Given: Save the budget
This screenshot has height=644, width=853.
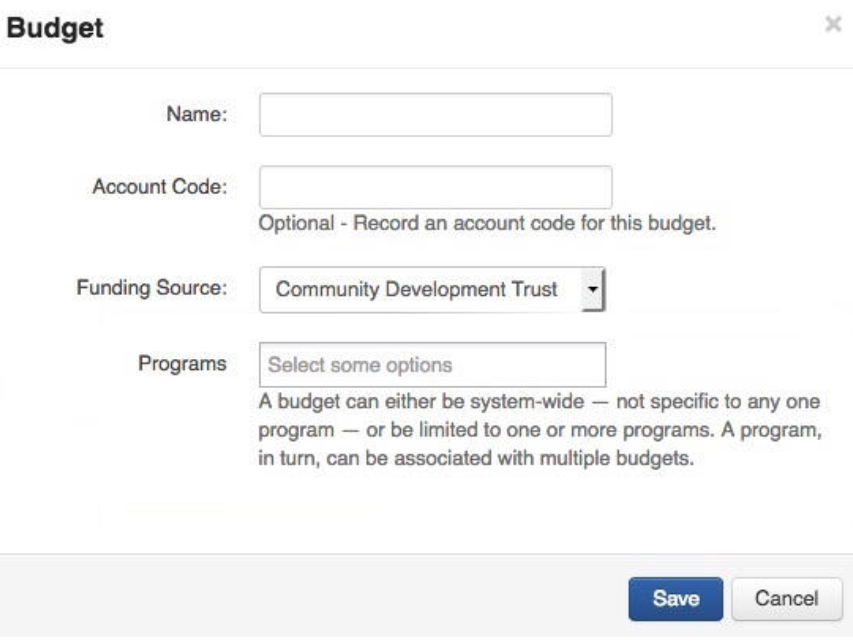Looking at the screenshot, I should 675,599.
